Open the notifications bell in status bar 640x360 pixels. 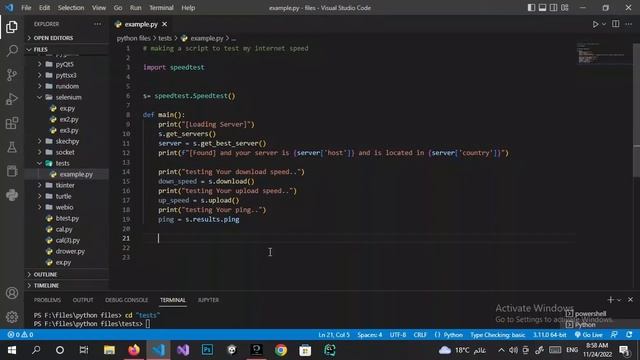click(629, 335)
